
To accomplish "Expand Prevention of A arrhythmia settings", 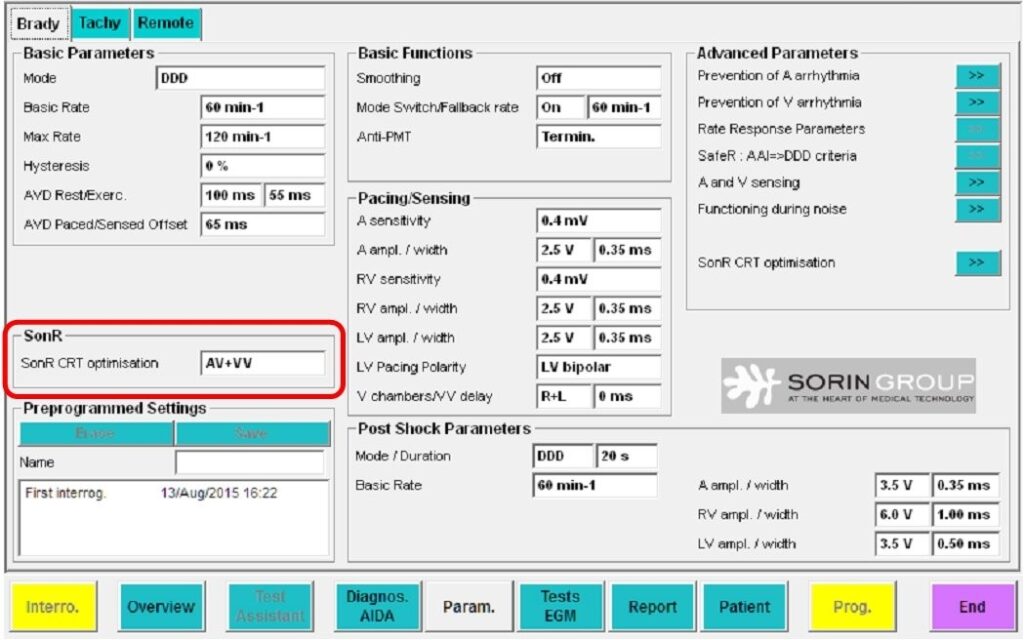I will (977, 76).
